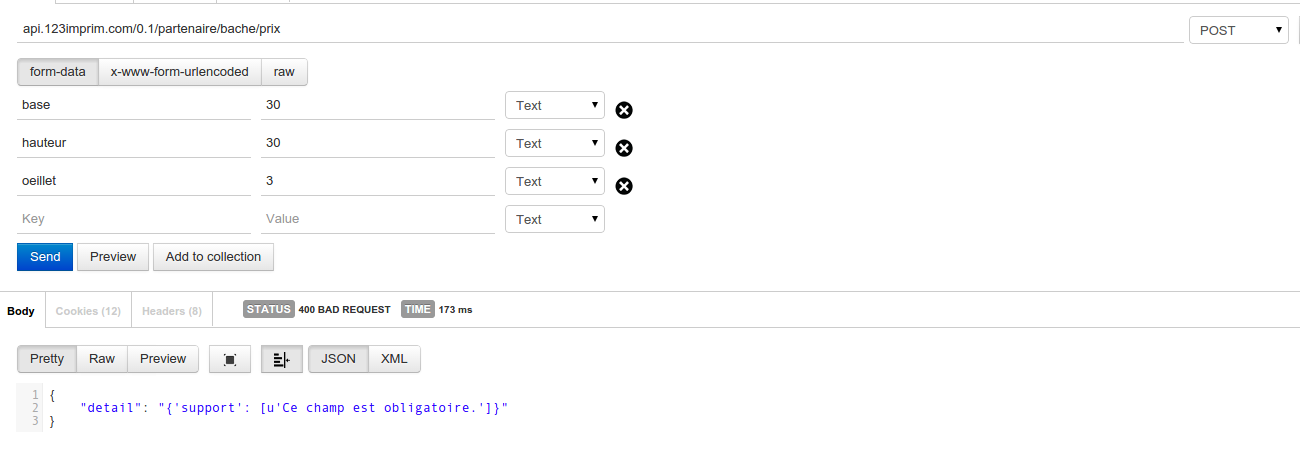The image size is (1300, 453).
Task: Send the request
Action: pyautogui.click(x=45, y=257)
